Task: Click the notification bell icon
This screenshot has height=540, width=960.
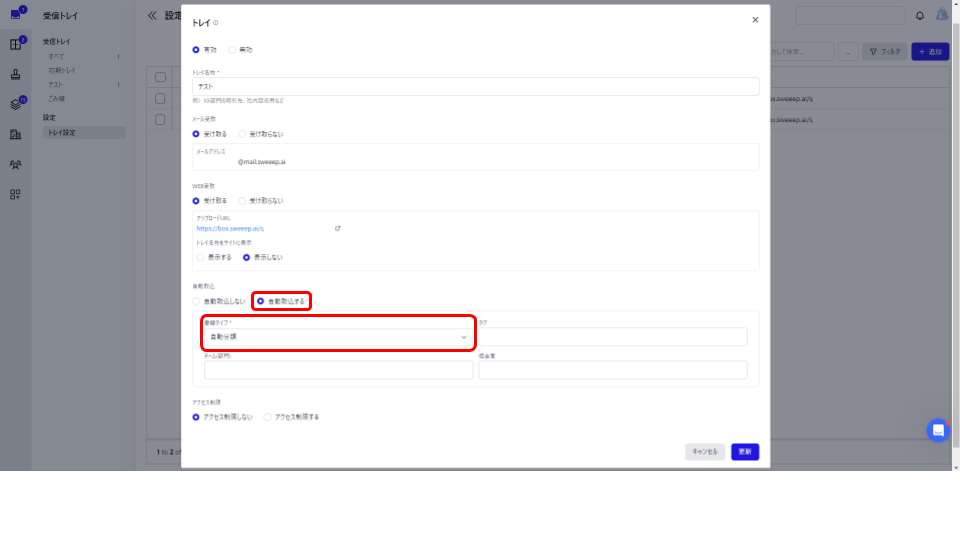Action: [920, 16]
